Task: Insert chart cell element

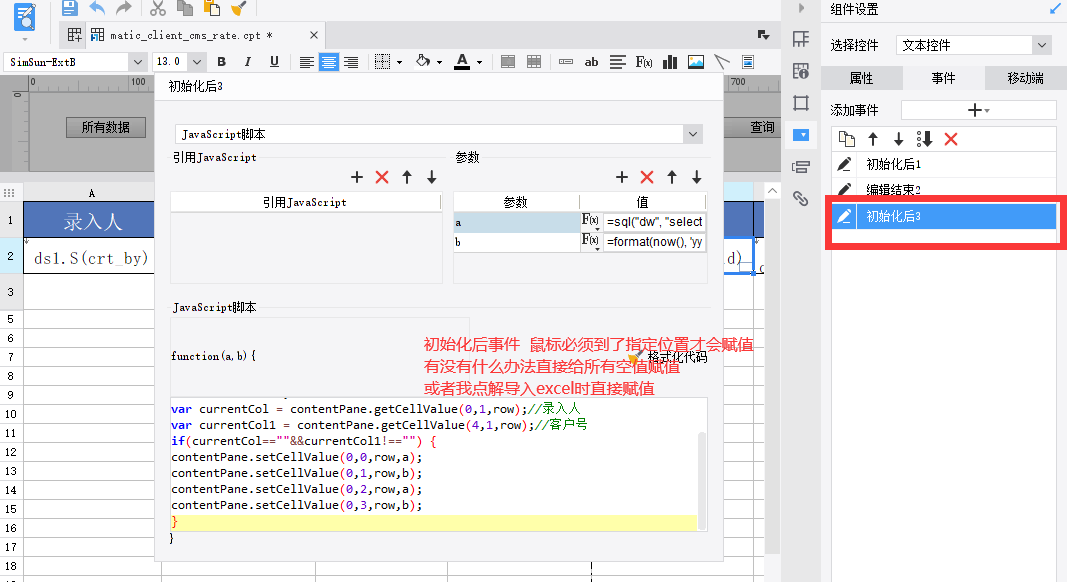Action: (x=670, y=62)
